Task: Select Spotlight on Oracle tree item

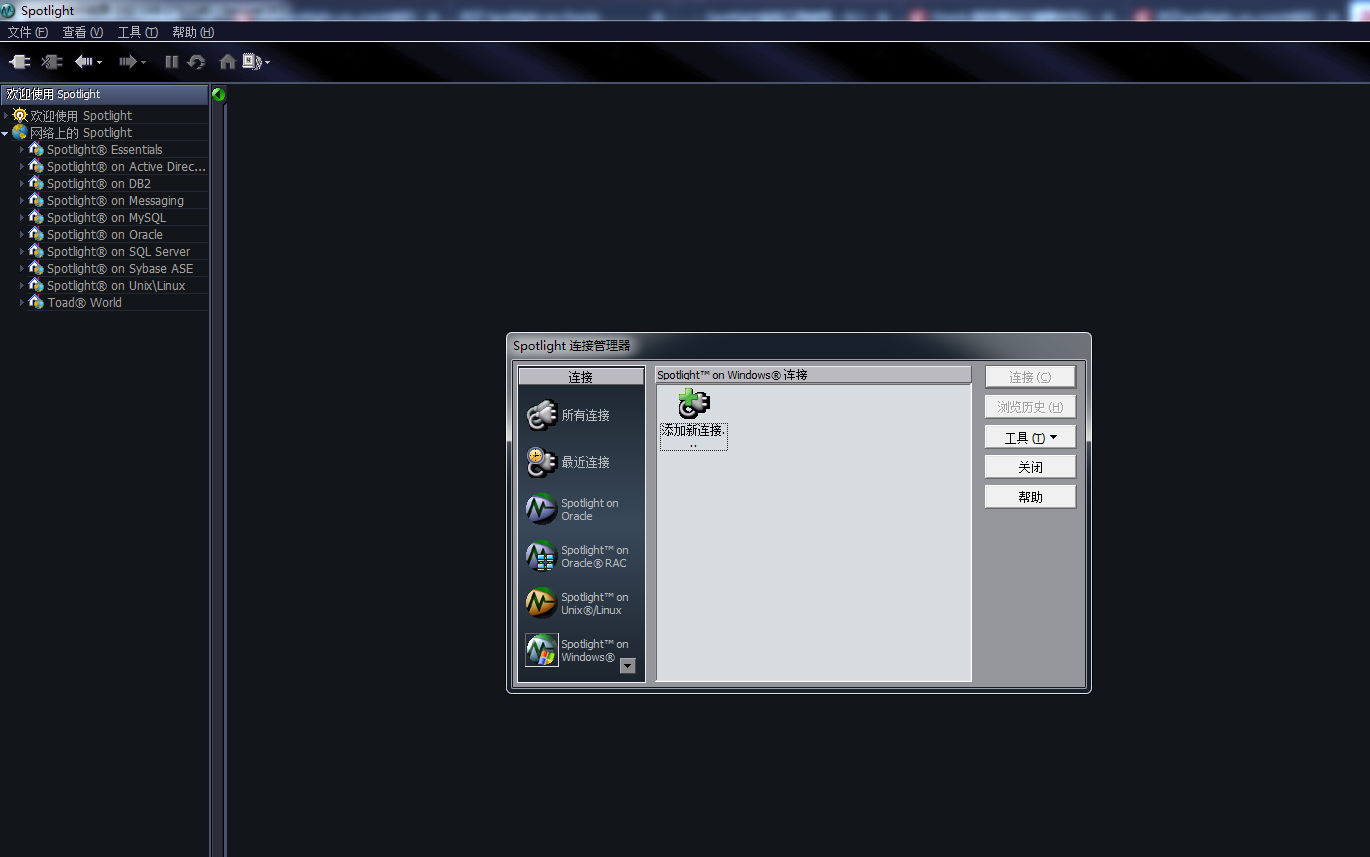Action: pos(104,235)
